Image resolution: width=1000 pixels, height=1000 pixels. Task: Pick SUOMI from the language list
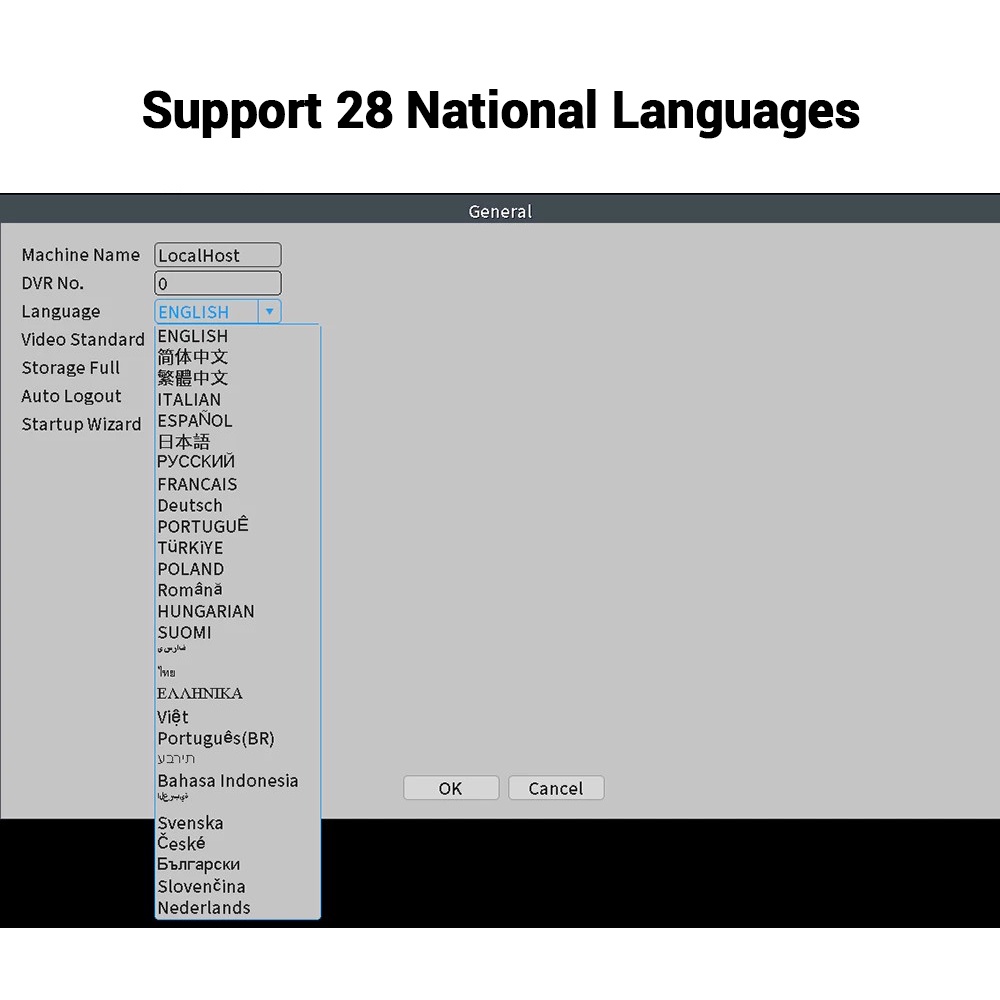[184, 632]
